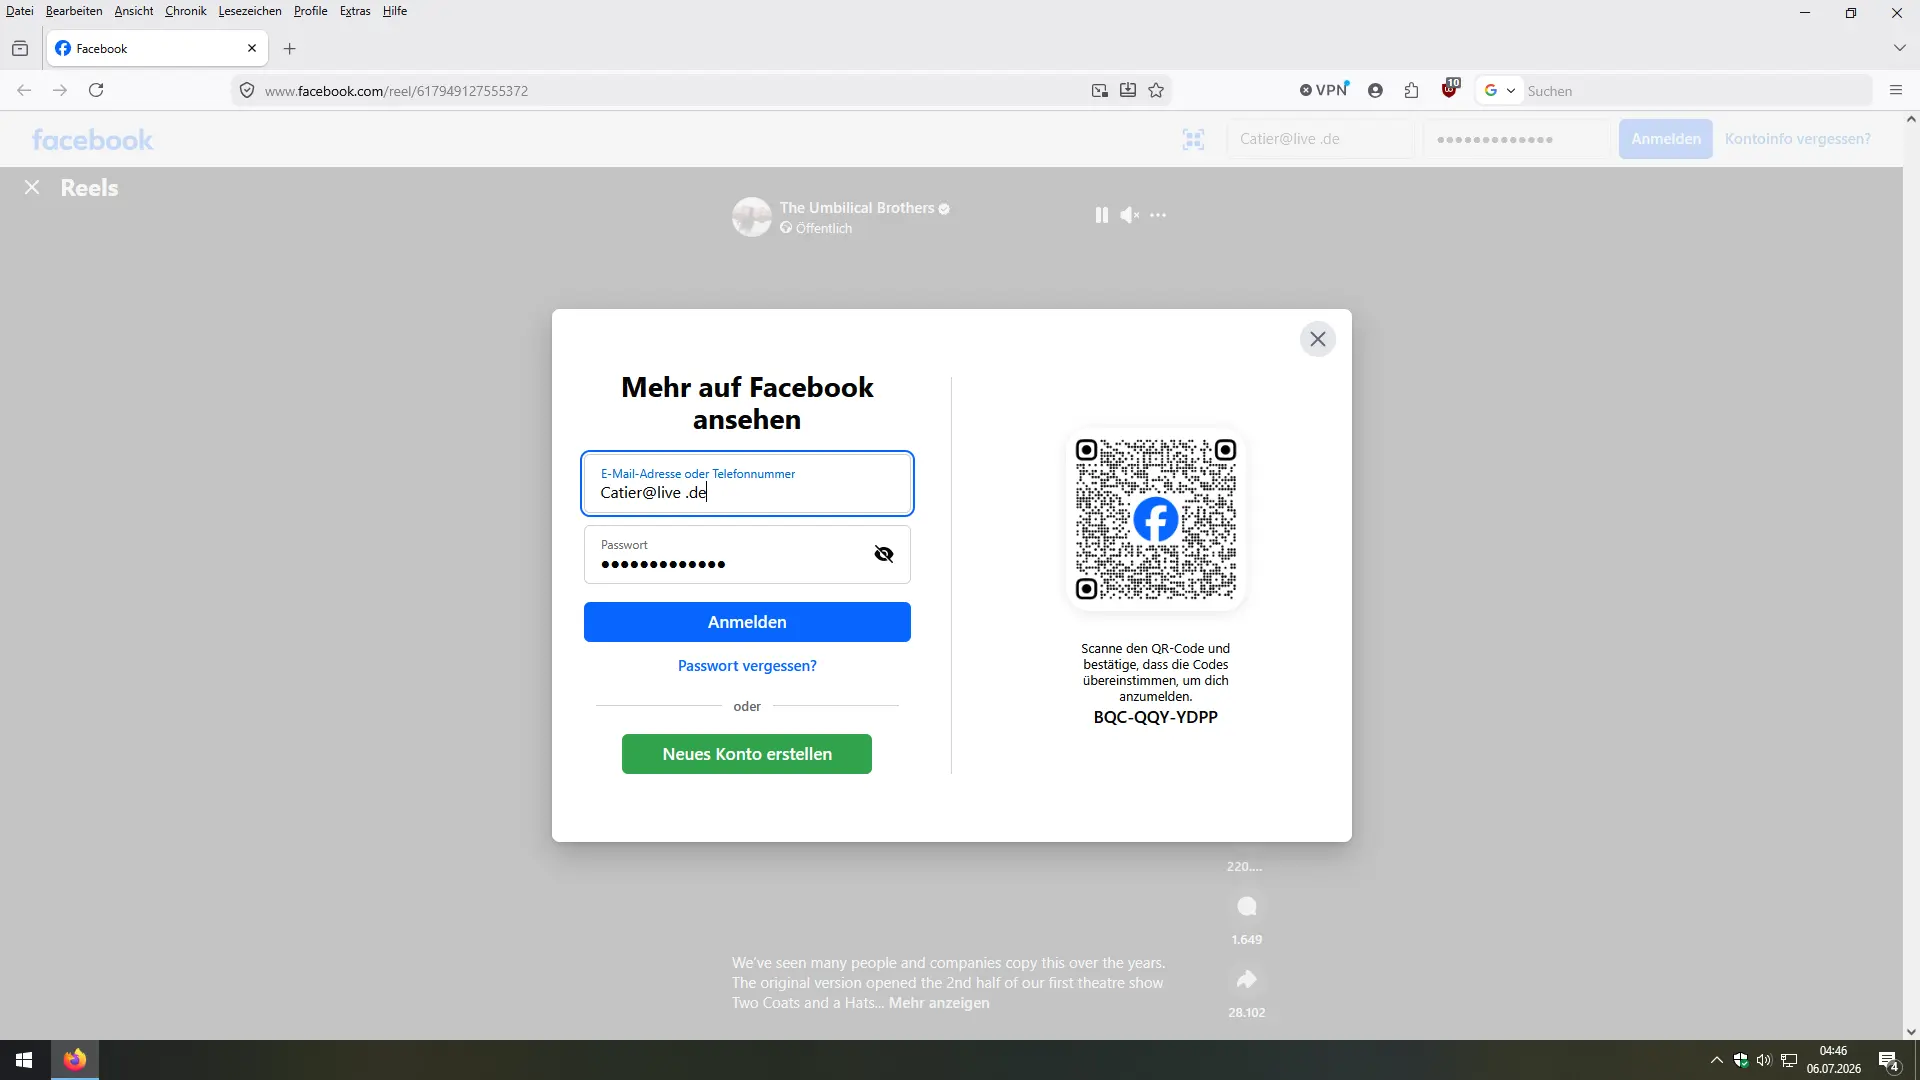Unmute the reel audio speaker icon
The image size is (1920, 1080).
pyautogui.click(x=1129, y=215)
